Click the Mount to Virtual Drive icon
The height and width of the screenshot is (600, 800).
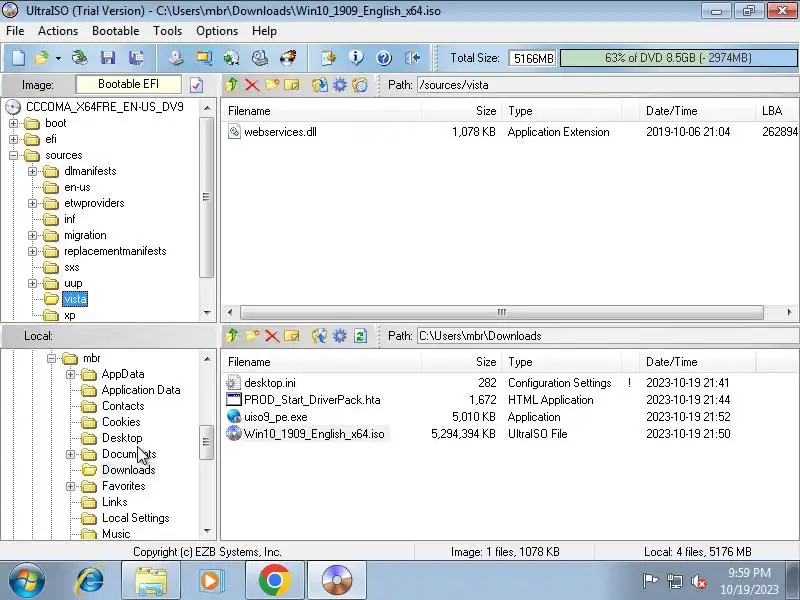coord(260,58)
